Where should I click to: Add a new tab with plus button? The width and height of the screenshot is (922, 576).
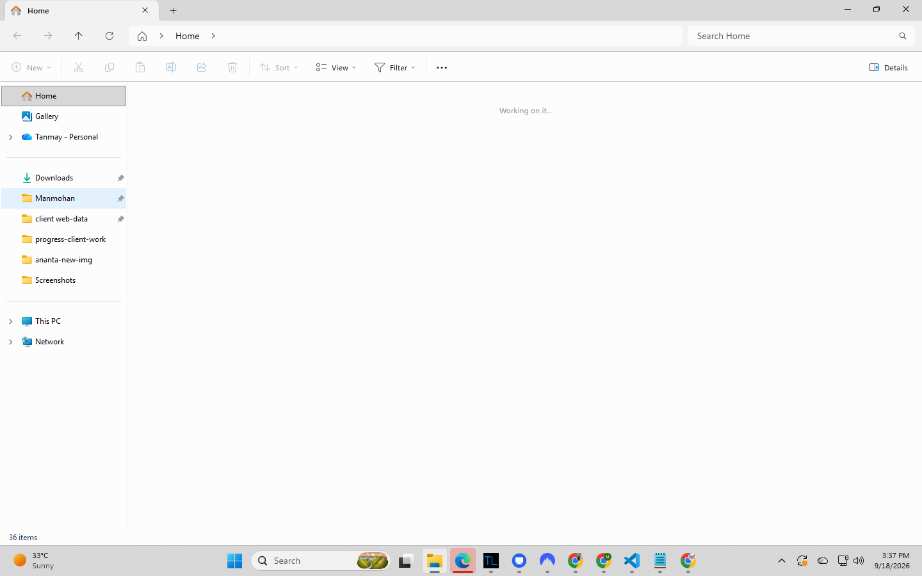173,11
